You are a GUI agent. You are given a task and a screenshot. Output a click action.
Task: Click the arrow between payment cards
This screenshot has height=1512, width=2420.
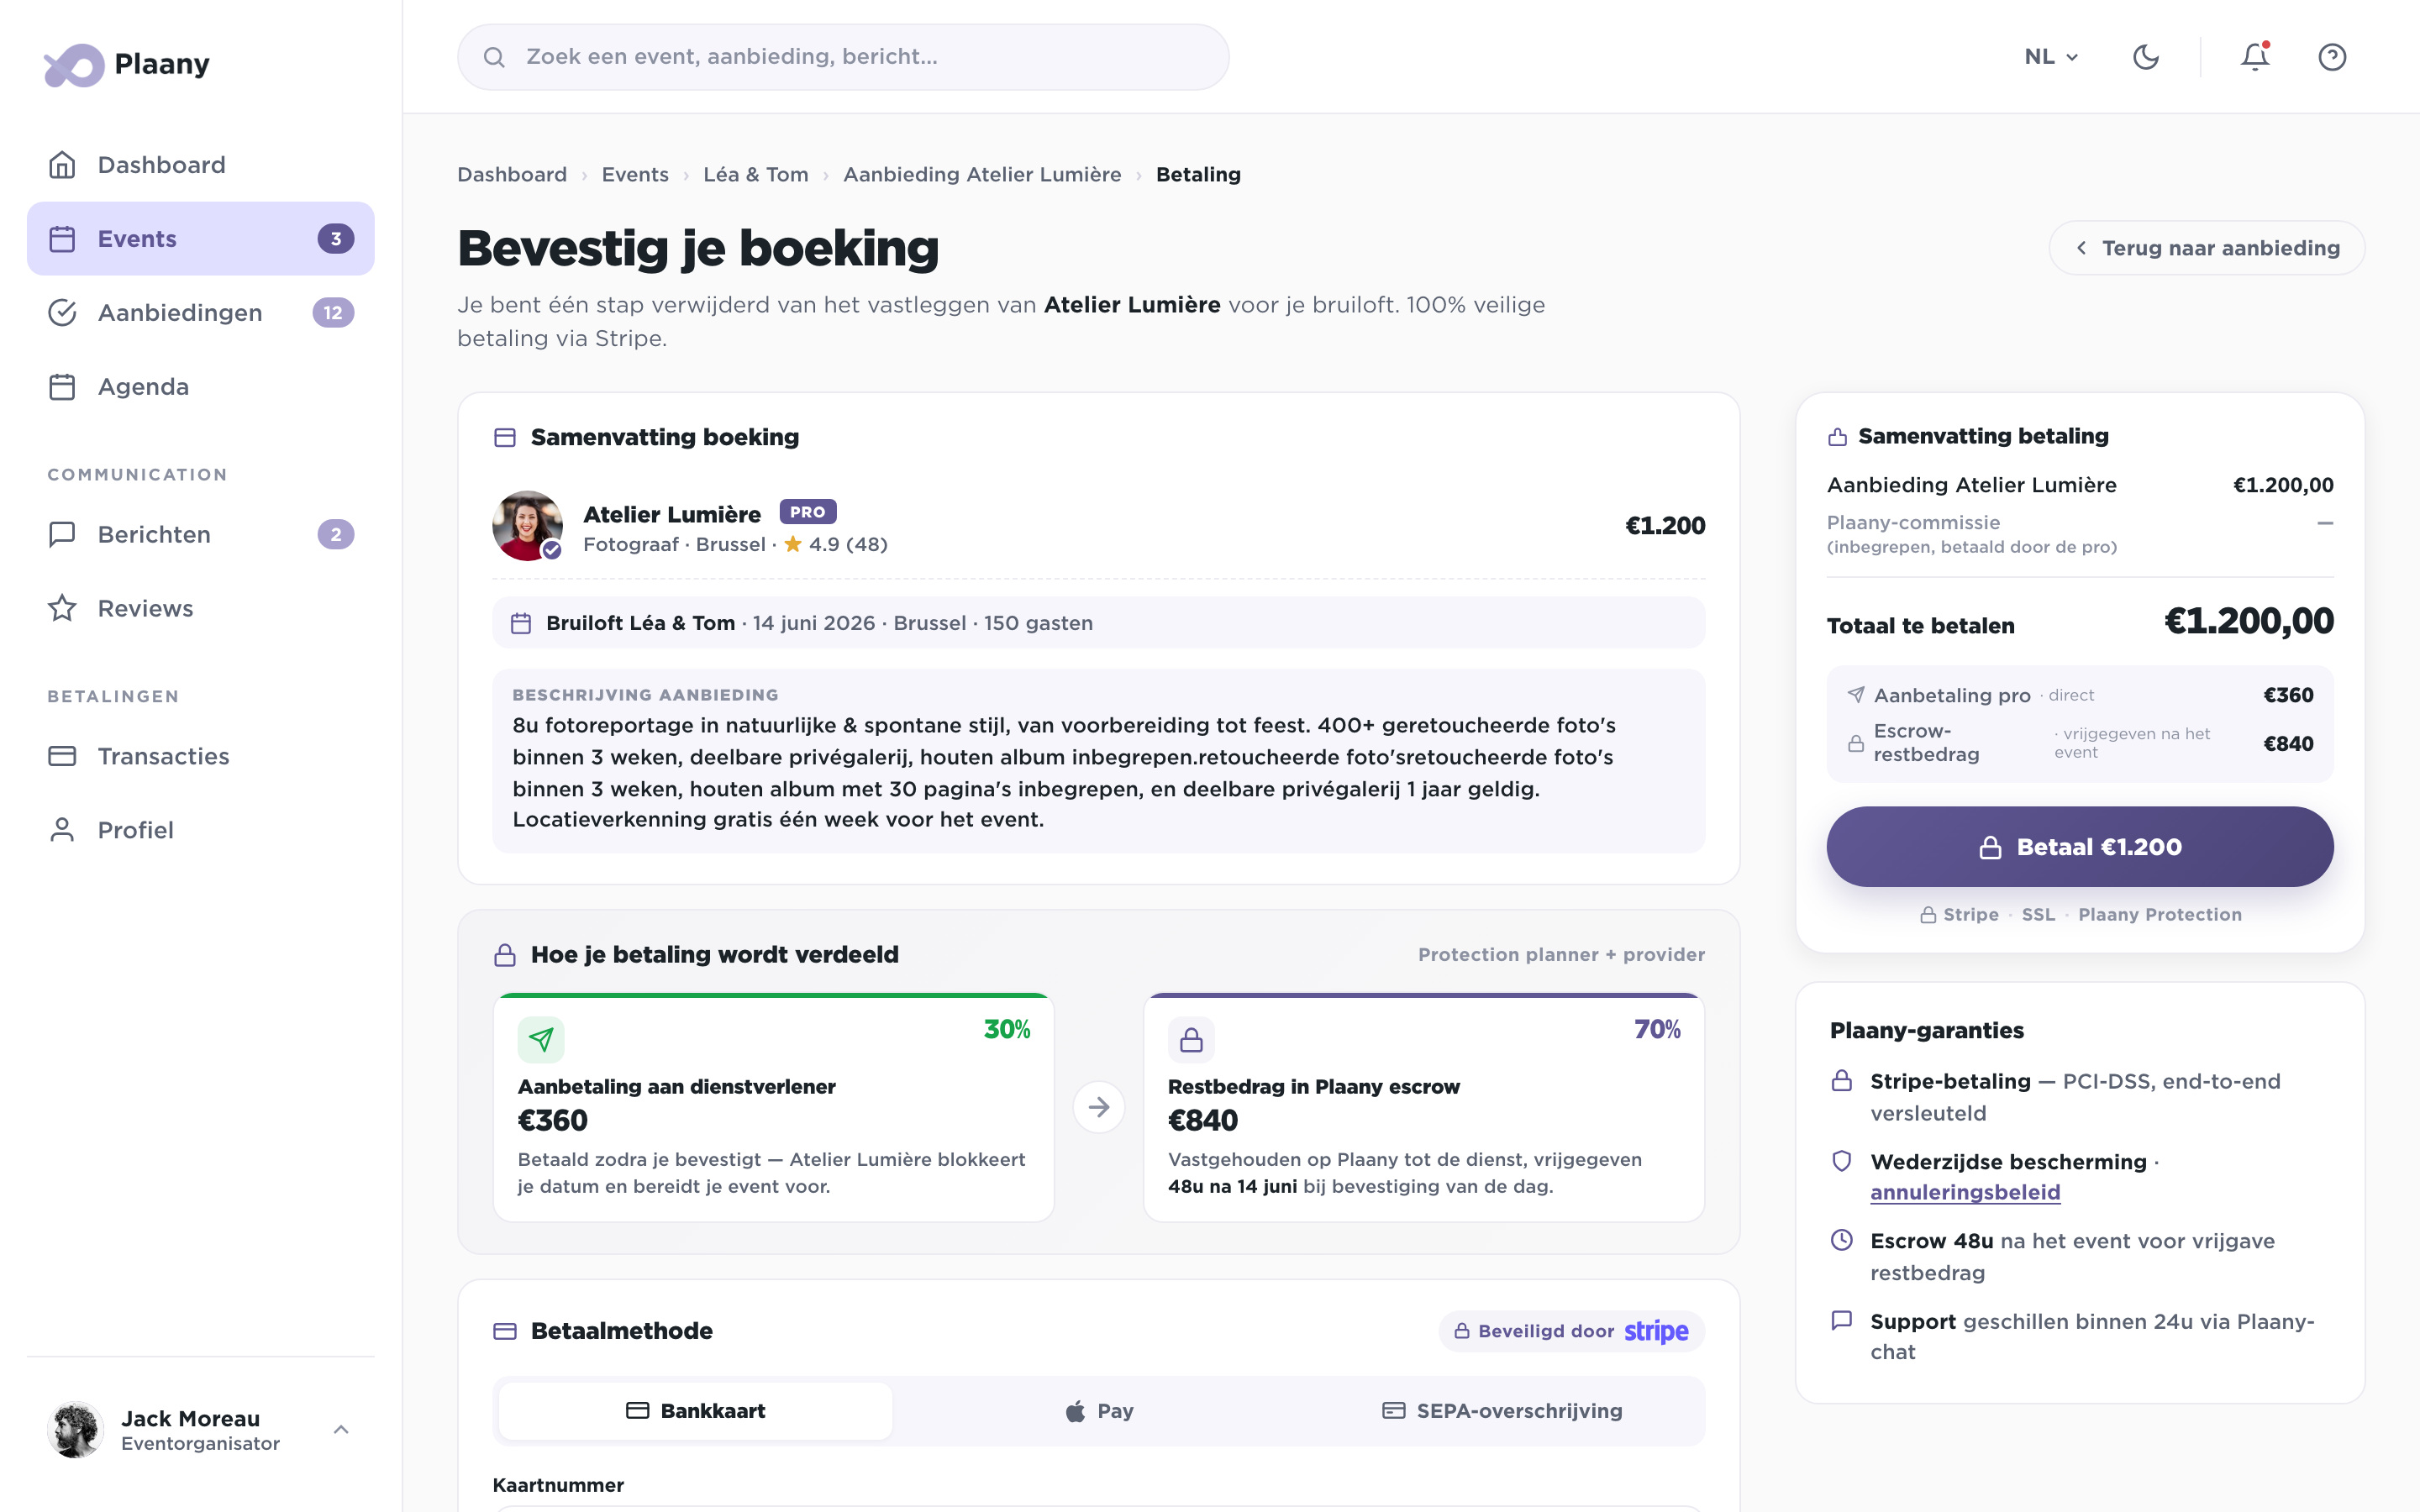tap(1099, 1107)
